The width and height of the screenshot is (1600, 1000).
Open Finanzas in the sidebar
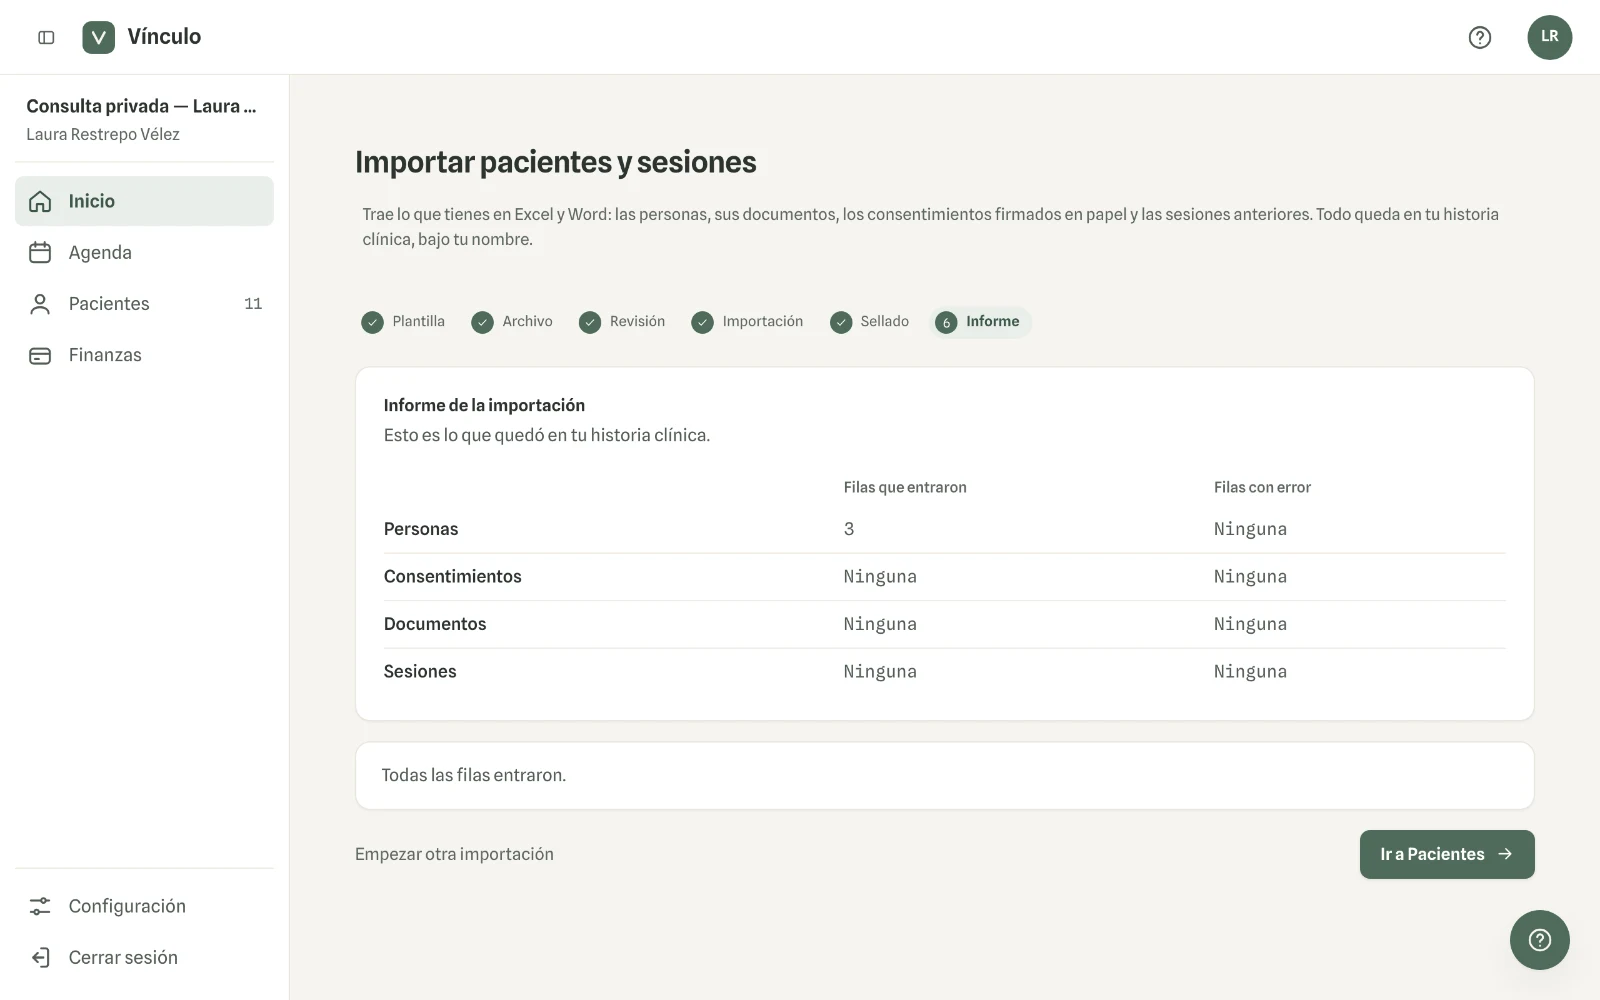click(144, 355)
